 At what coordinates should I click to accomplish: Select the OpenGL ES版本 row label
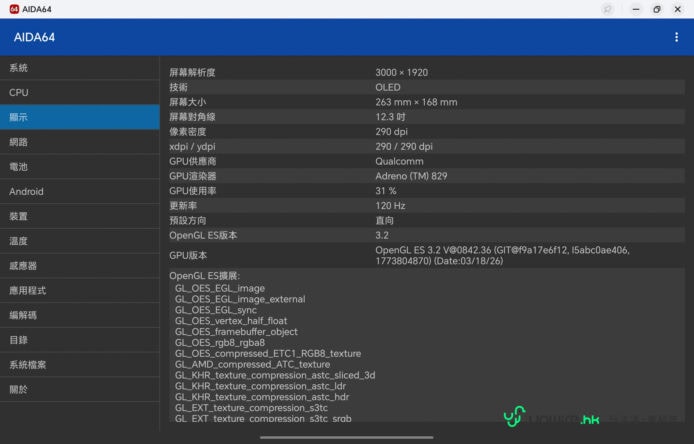coord(203,236)
